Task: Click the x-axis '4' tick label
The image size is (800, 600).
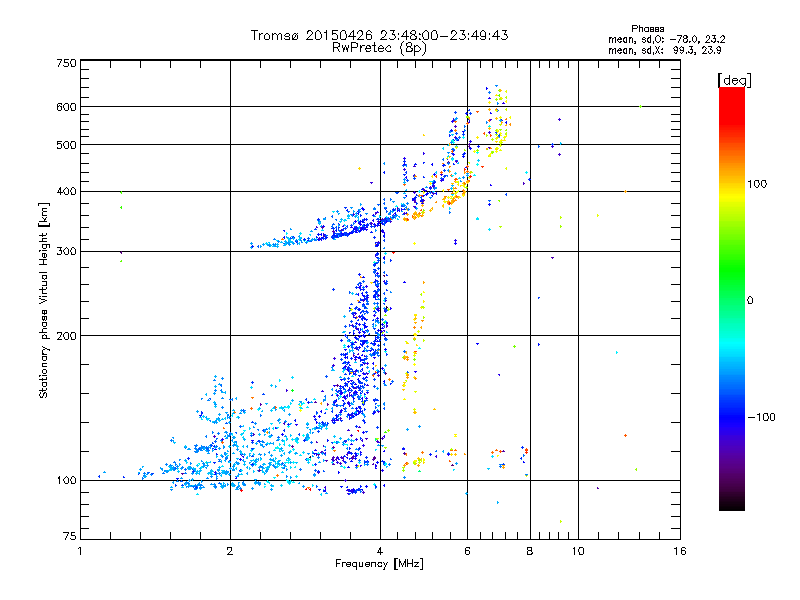Action: coord(380,551)
